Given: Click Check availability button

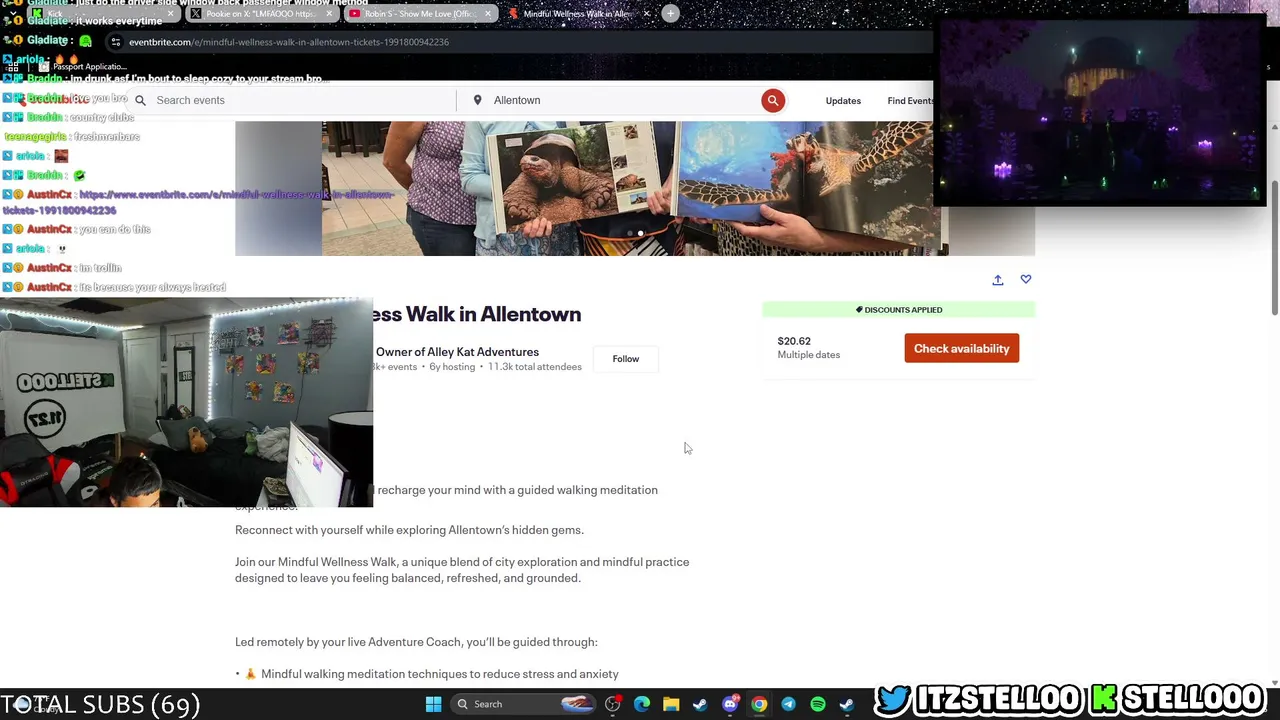Looking at the screenshot, I should pos(962,348).
